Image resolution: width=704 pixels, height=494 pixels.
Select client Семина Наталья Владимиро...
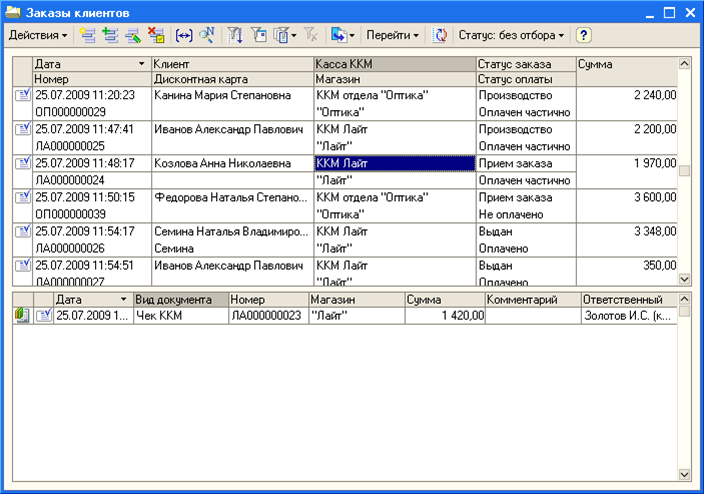point(231,232)
